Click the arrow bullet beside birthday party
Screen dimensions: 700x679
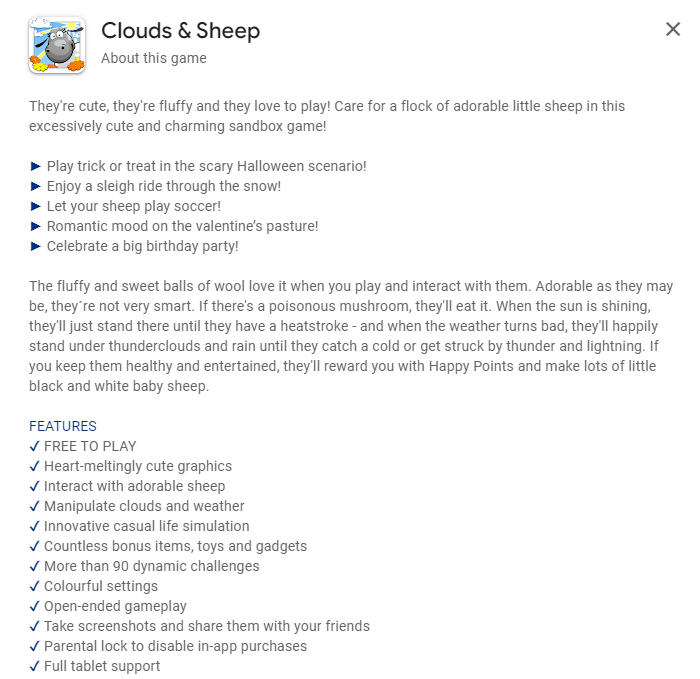(x=35, y=246)
